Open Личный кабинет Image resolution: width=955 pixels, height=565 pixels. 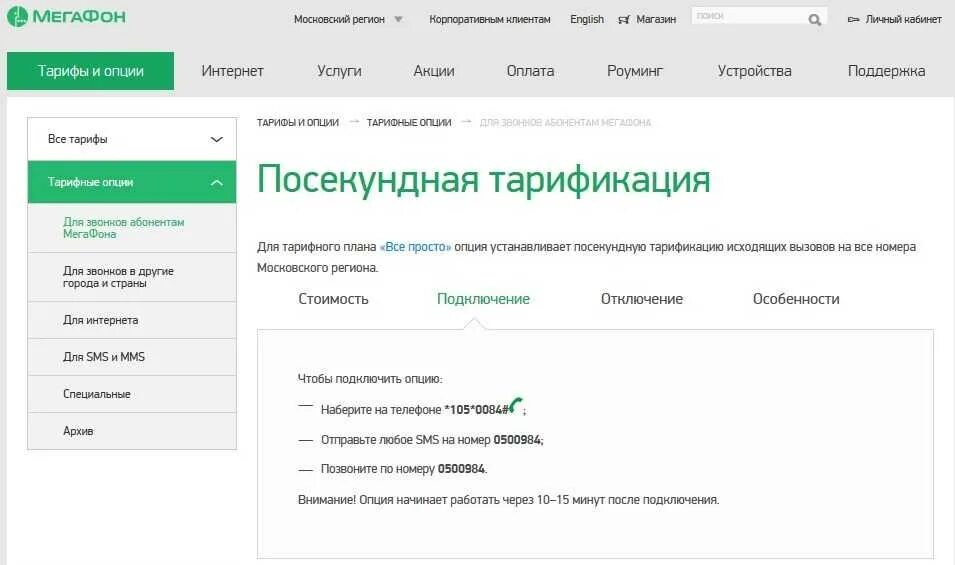tap(903, 19)
